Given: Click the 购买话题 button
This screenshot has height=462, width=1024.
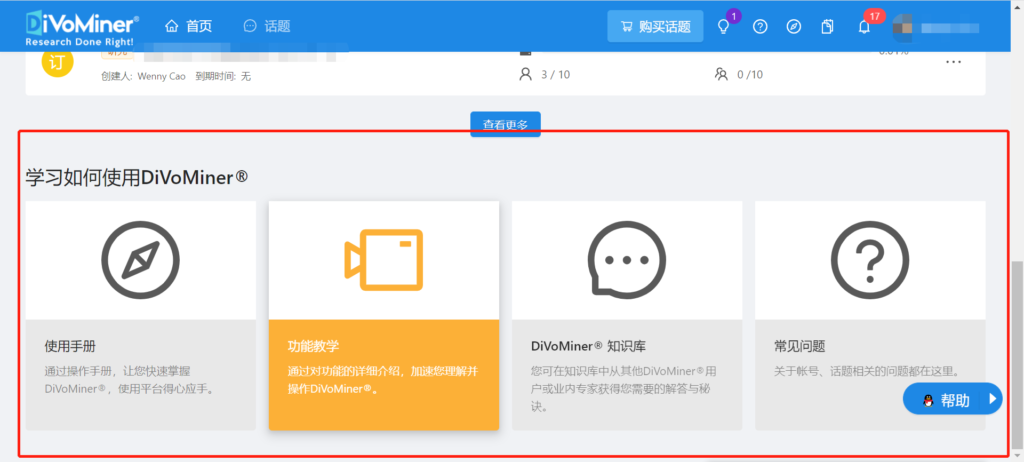Looking at the screenshot, I should point(655,26).
